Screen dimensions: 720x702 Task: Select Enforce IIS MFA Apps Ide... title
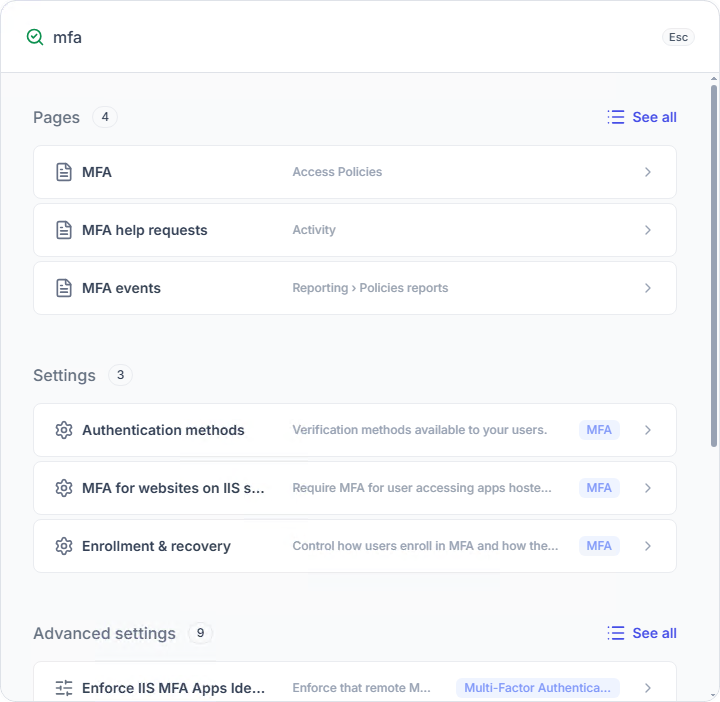point(173,688)
